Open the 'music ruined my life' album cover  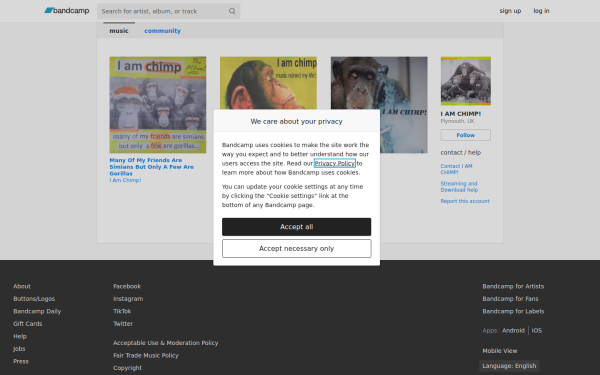click(x=268, y=83)
